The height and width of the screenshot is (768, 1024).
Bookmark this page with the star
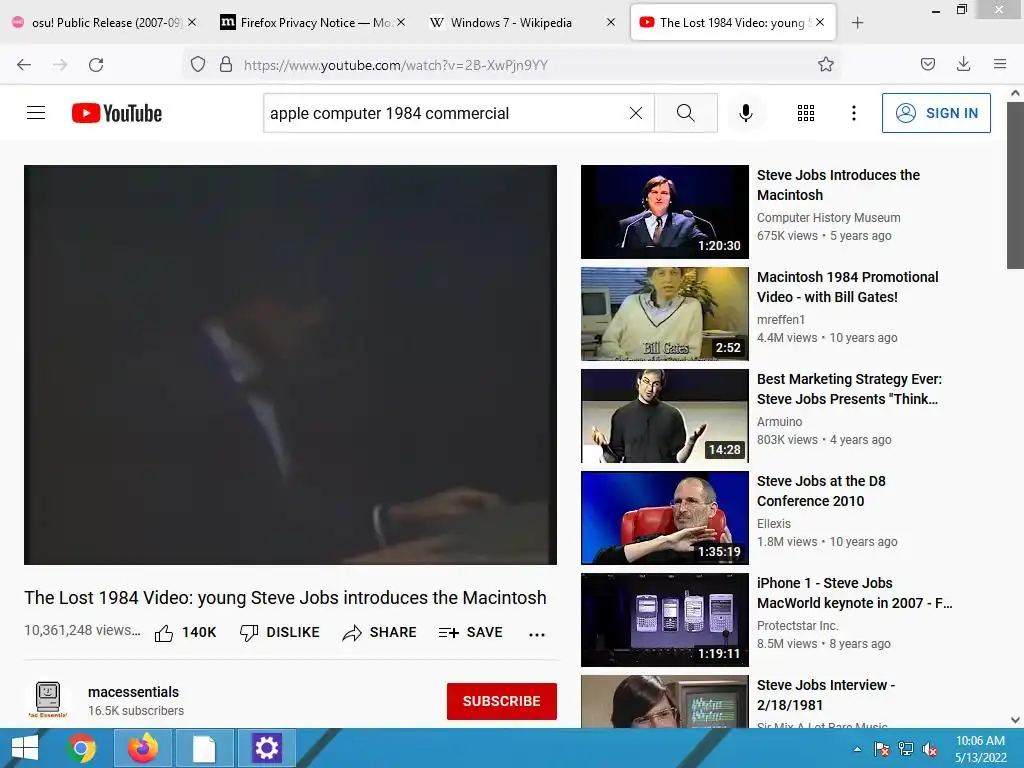825,64
